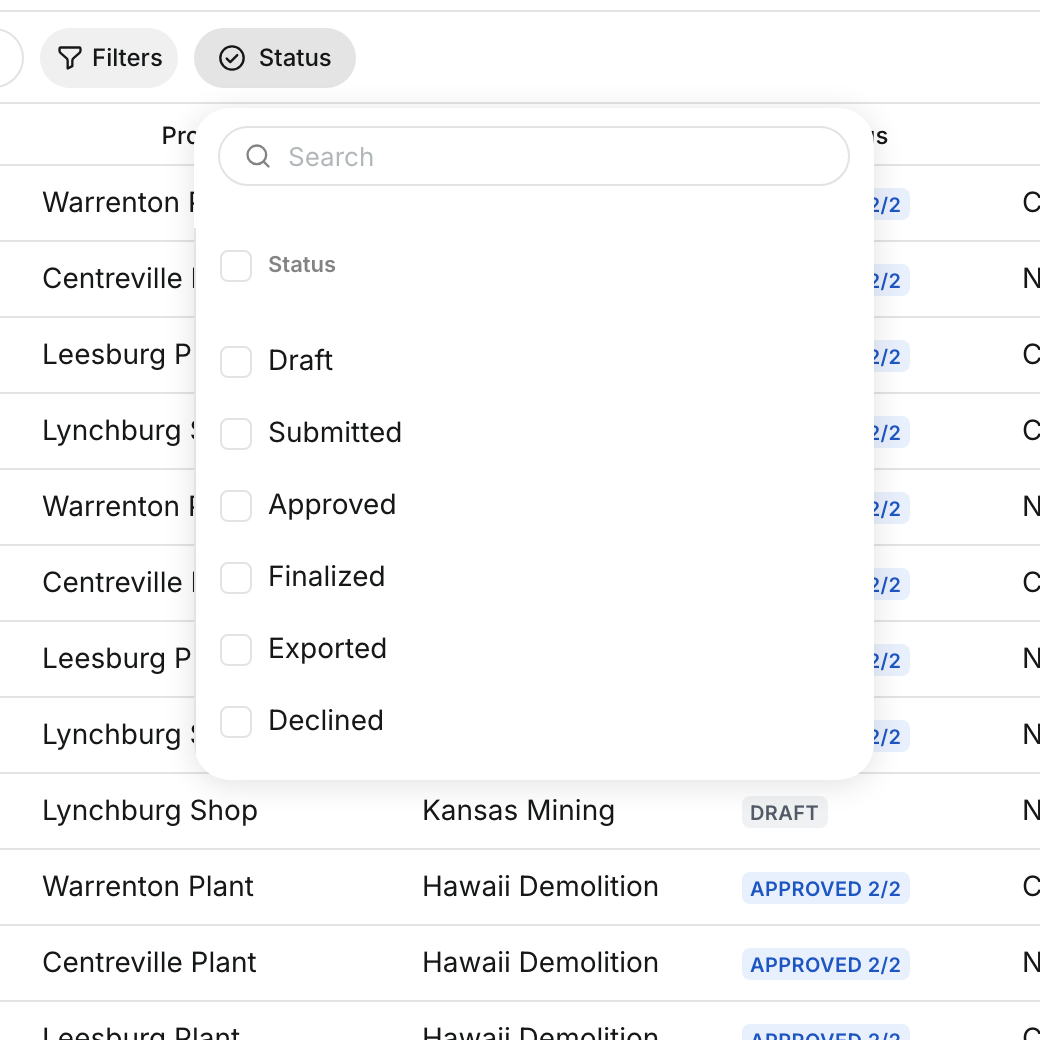This screenshot has width=1040, height=1040.
Task: Click the funnel icon in Filters
Action: click(70, 58)
